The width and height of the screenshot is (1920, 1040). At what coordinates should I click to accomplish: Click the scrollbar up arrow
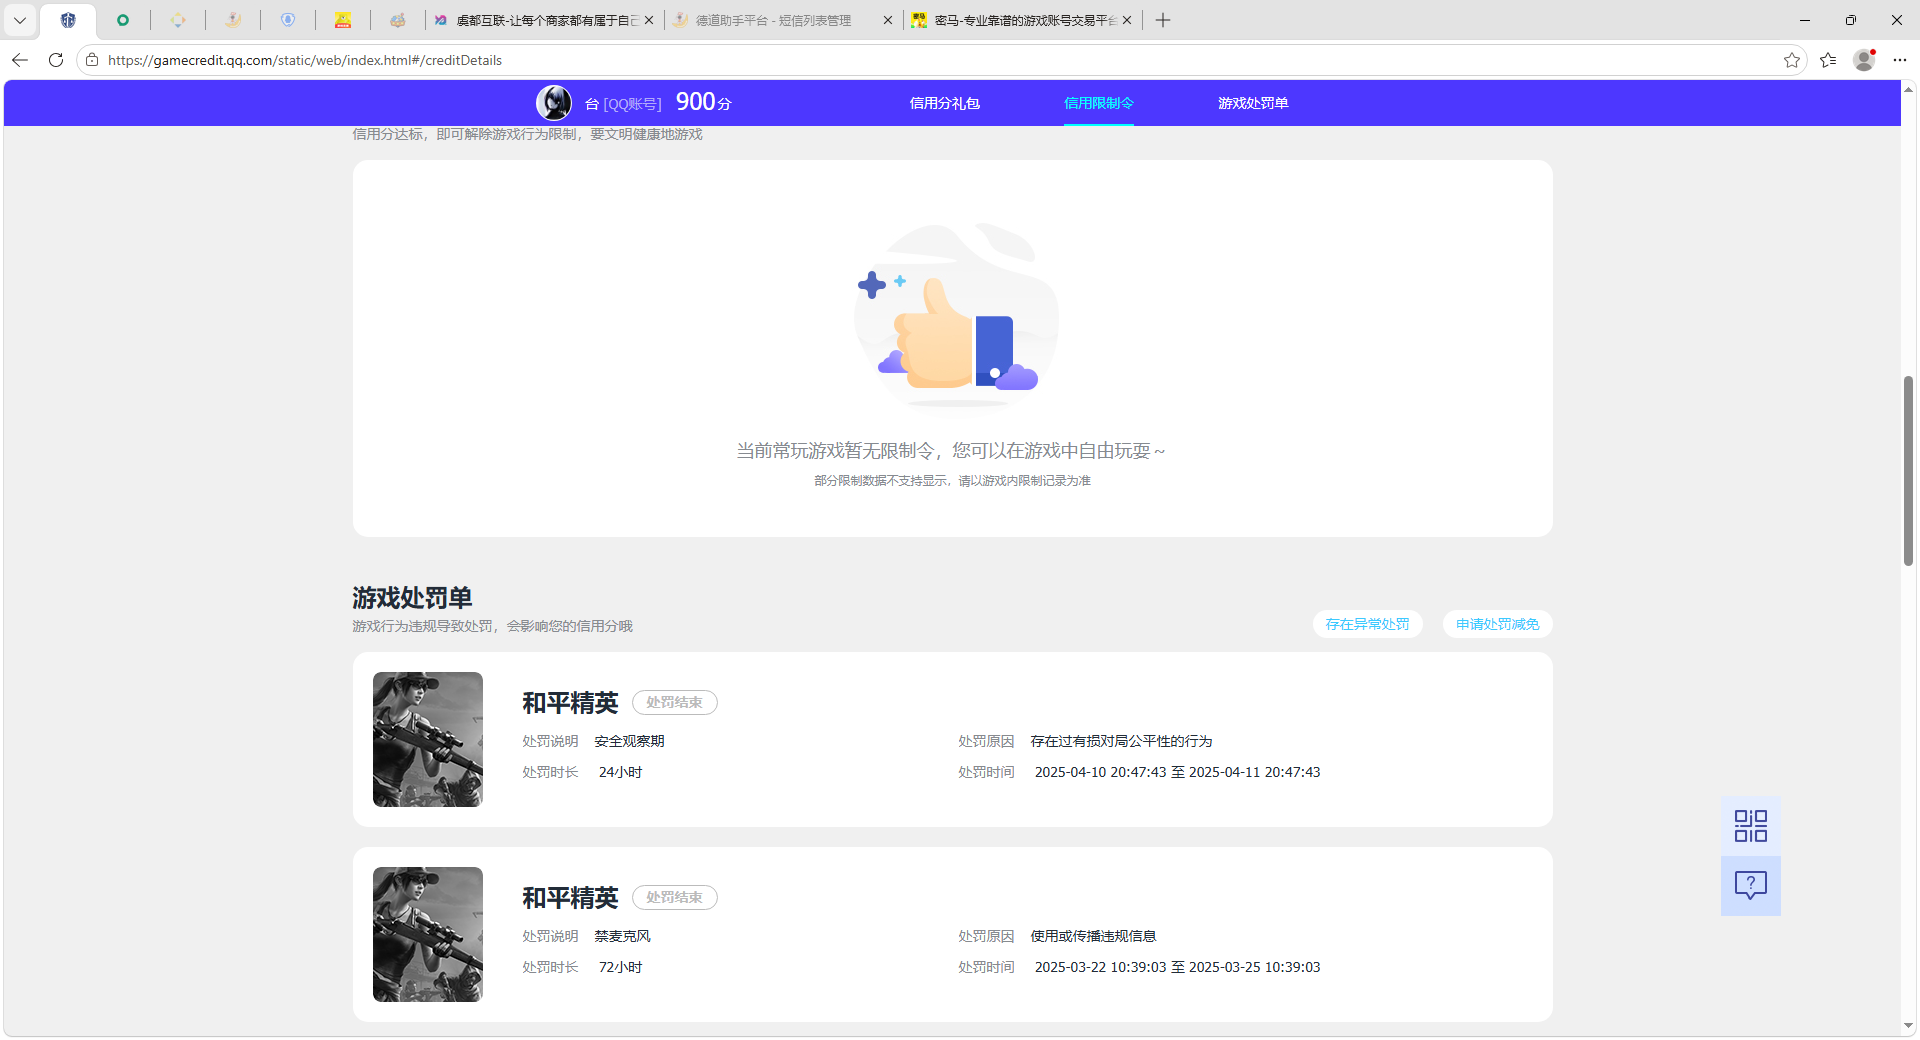tap(1908, 89)
